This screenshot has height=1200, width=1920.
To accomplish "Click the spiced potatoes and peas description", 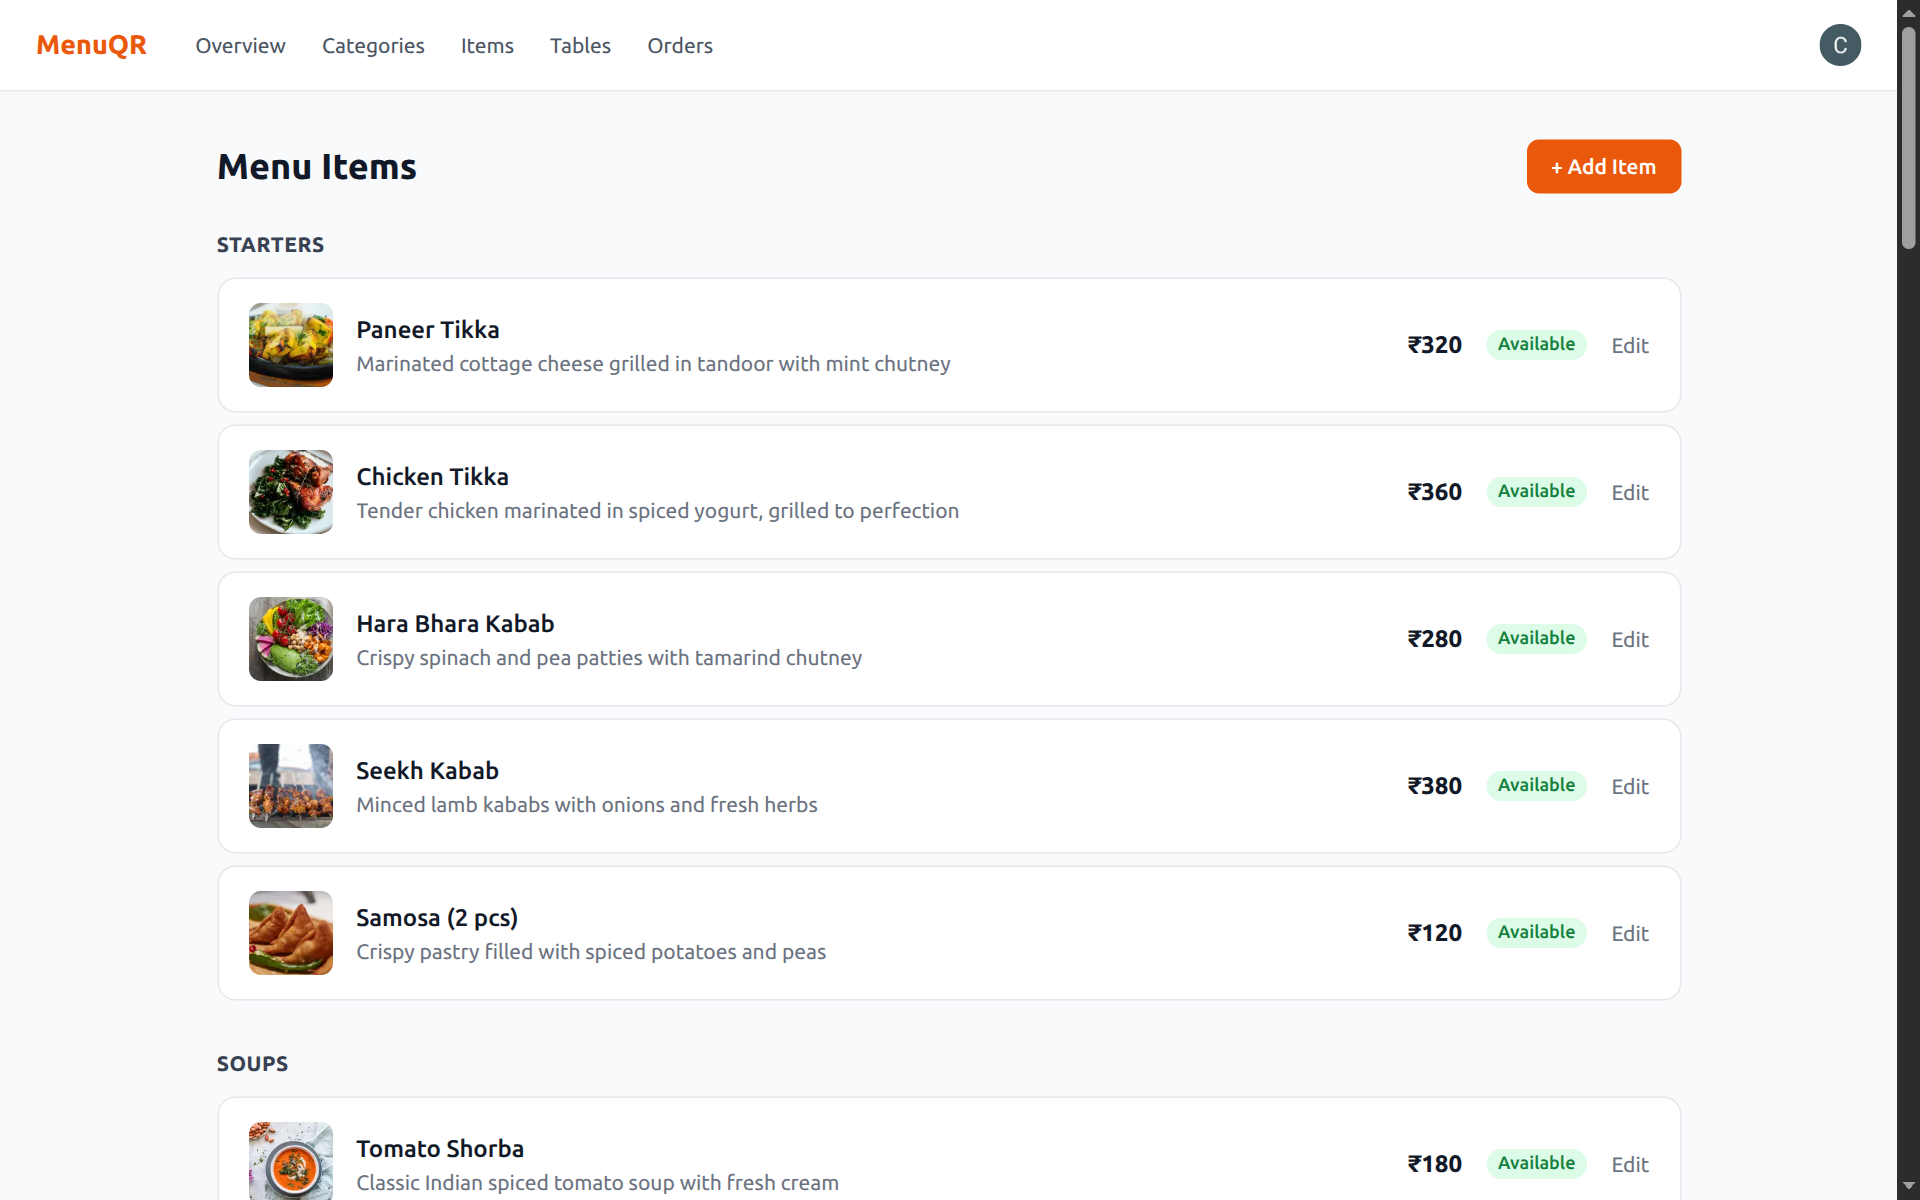I will pos(591,952).
